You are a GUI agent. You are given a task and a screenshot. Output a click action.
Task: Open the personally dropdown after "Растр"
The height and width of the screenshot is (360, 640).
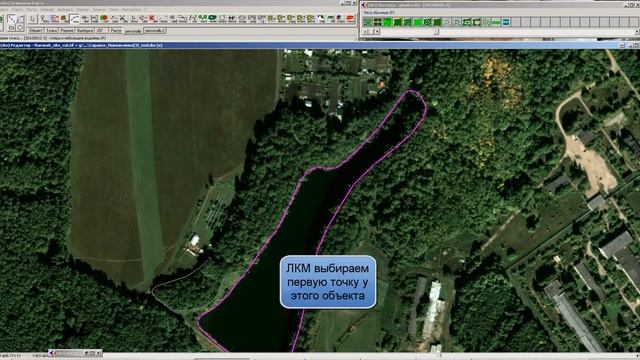tap(132, 31)
